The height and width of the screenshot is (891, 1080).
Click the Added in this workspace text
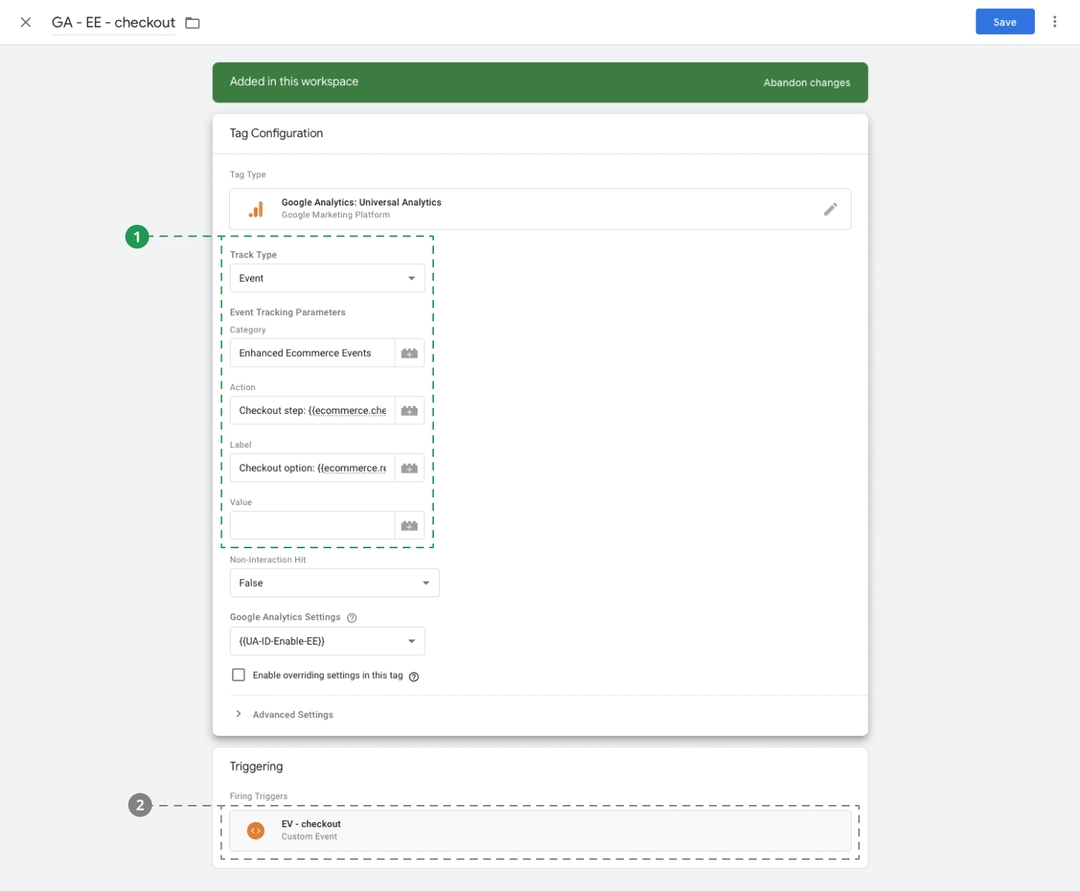[x=294, y=81]
